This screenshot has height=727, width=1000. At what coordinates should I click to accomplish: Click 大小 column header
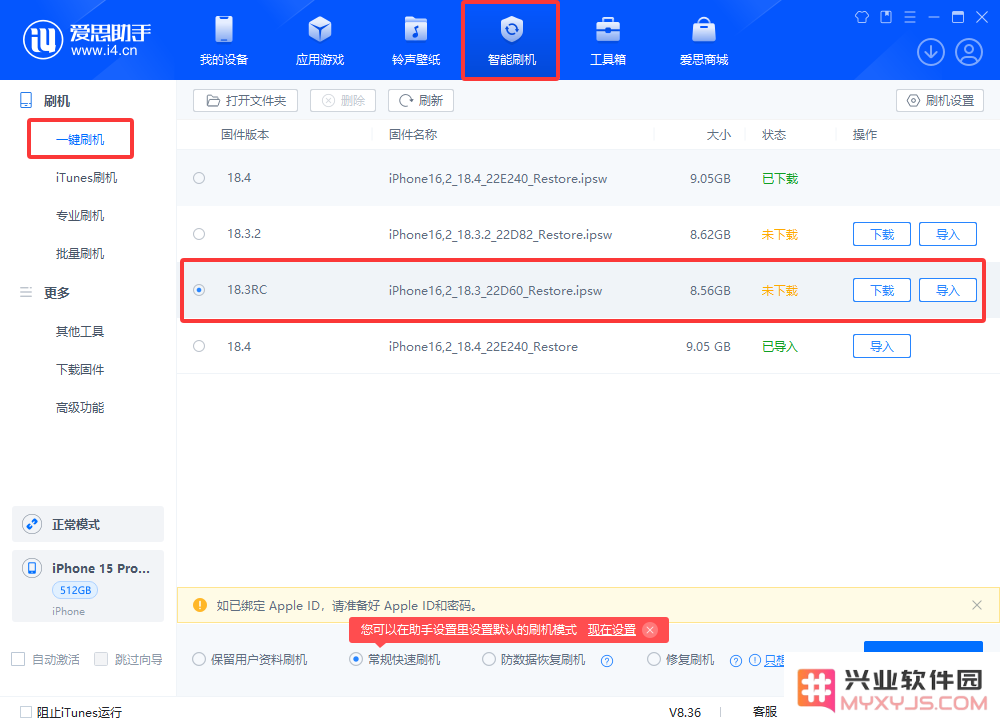click(719, 135)
